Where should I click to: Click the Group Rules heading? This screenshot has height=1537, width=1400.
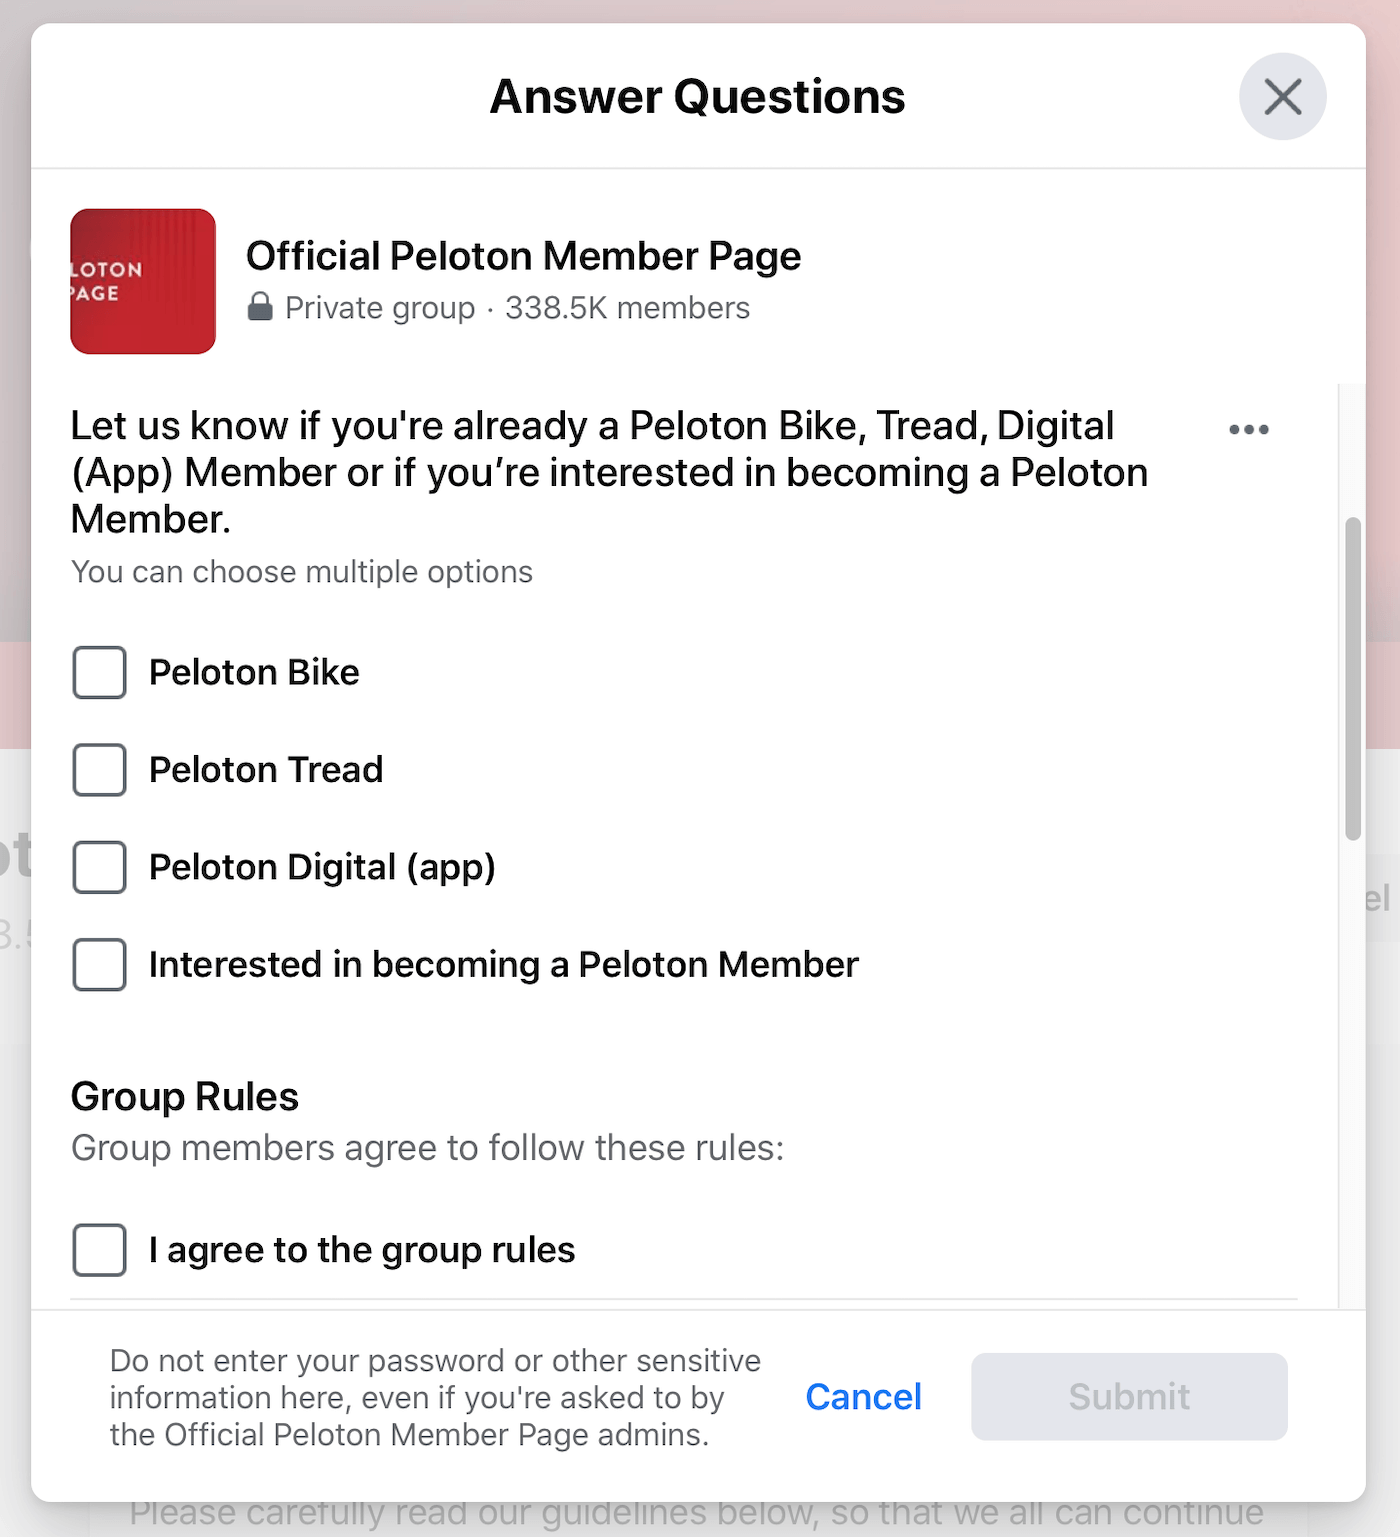coord(184,1095)
